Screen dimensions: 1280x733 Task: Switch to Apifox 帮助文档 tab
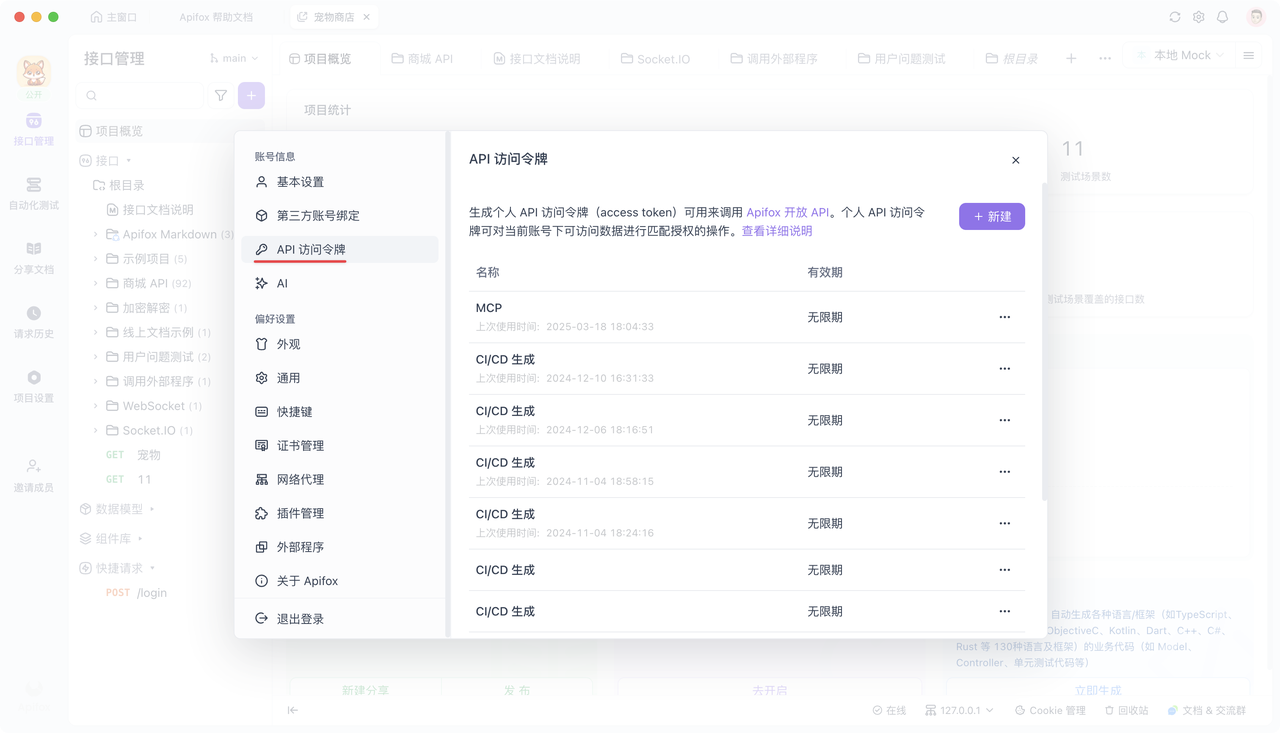[216, 17]
